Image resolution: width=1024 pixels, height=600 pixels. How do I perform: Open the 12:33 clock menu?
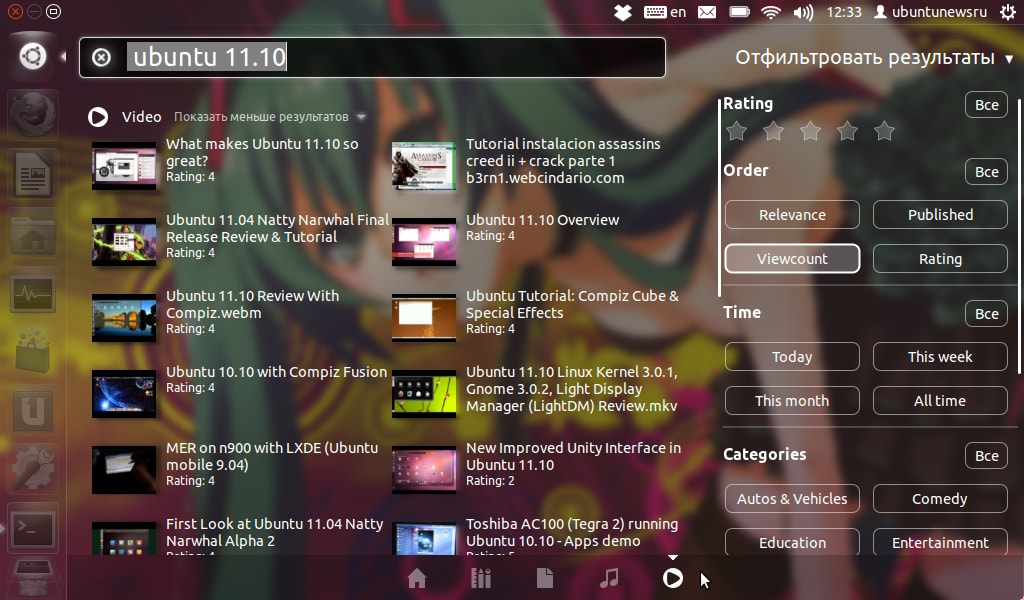point(844,12)
